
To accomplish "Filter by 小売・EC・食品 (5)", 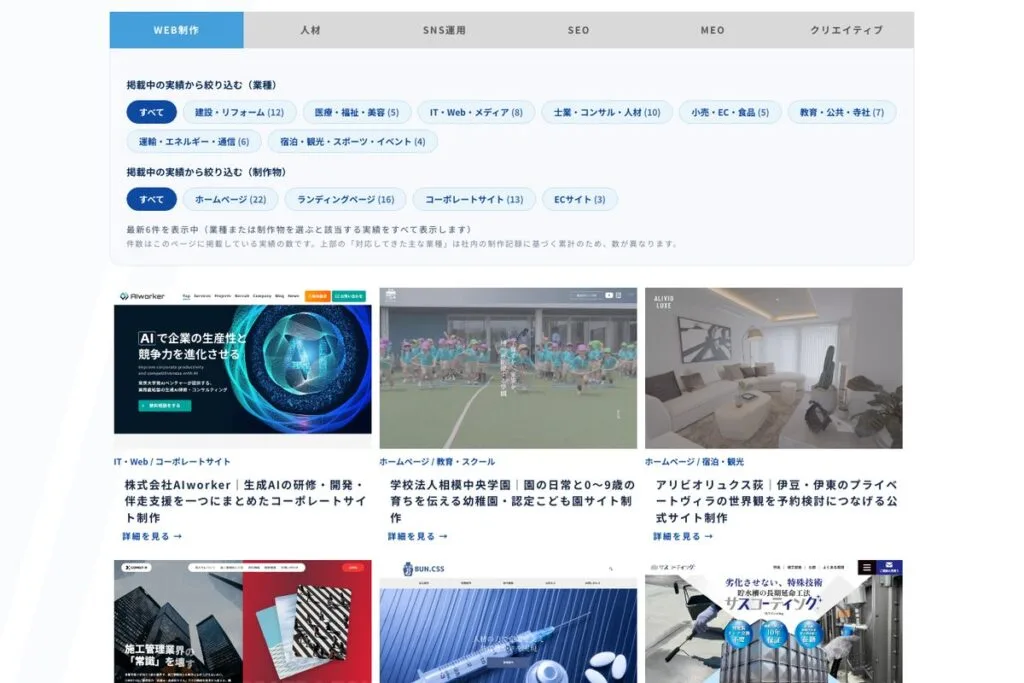I will pos(730,112).
